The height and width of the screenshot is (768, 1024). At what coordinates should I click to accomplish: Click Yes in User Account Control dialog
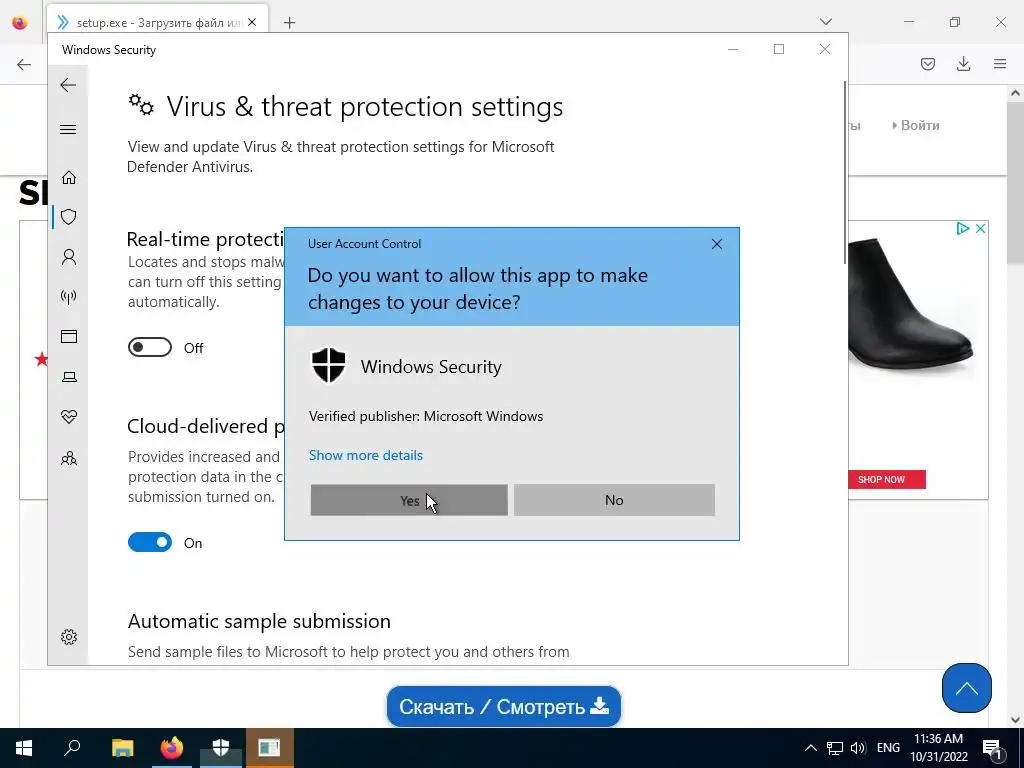pyautogui.click(x=409, y=500)
